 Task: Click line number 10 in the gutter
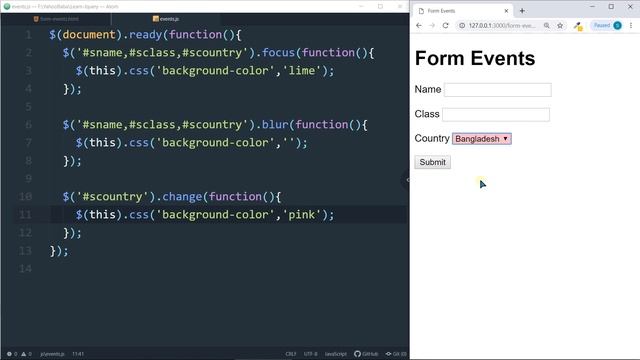(25, 197)
